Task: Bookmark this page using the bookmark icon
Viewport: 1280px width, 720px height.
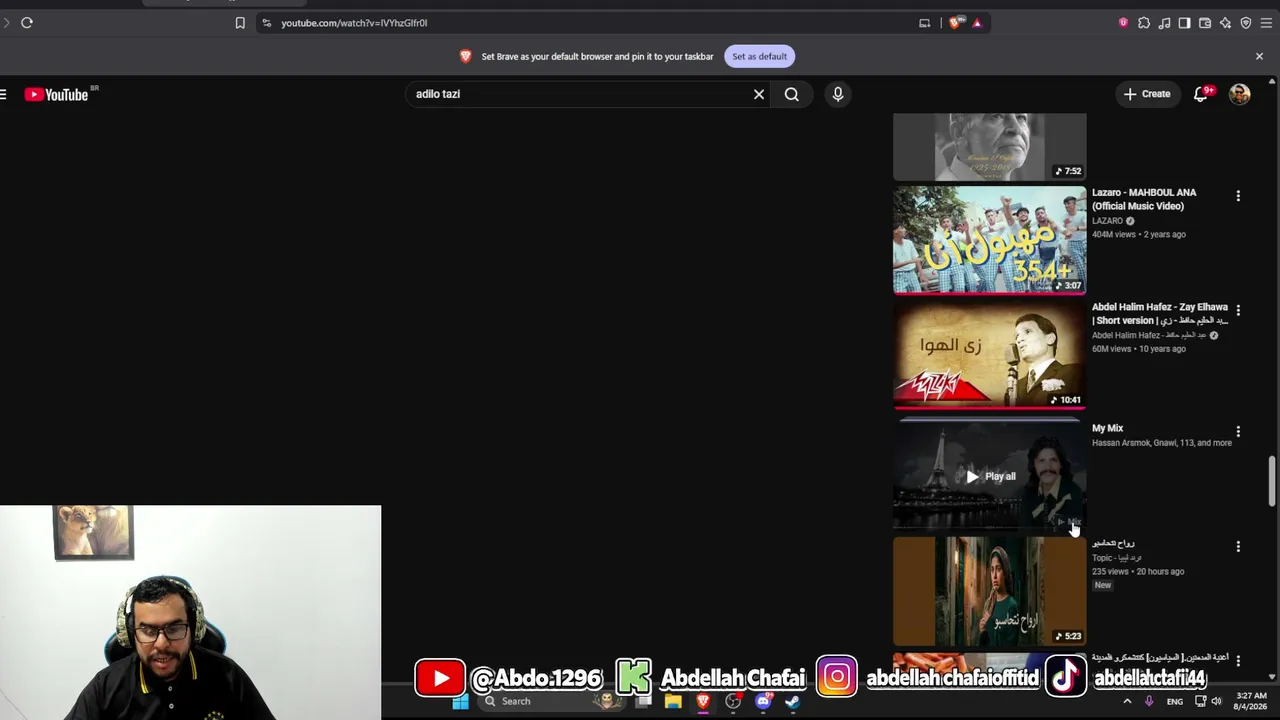Action: 240,23
